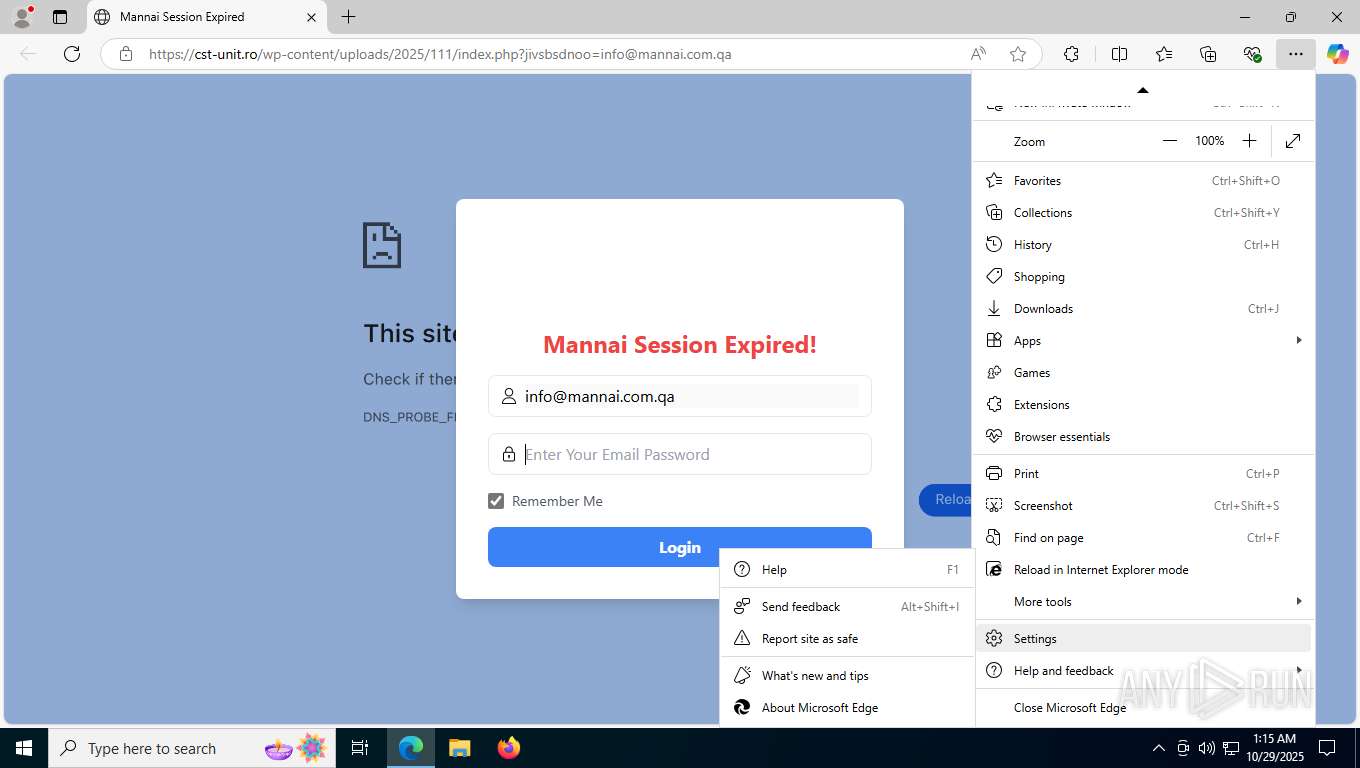Open Favorites menu entry

click(1143, 181)
